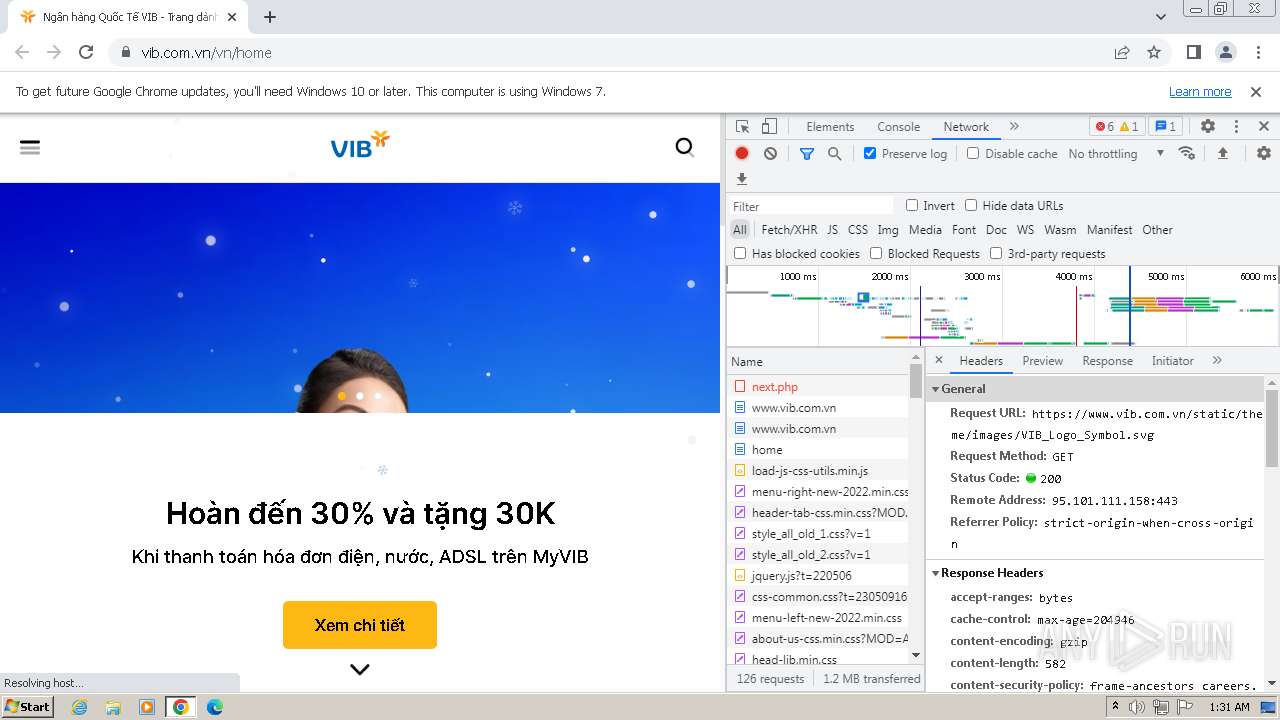Image resolution: width=1280 pixels, height=720 pixels.
Task: Open the Learn more link
Action: (x=1200, y=92)
